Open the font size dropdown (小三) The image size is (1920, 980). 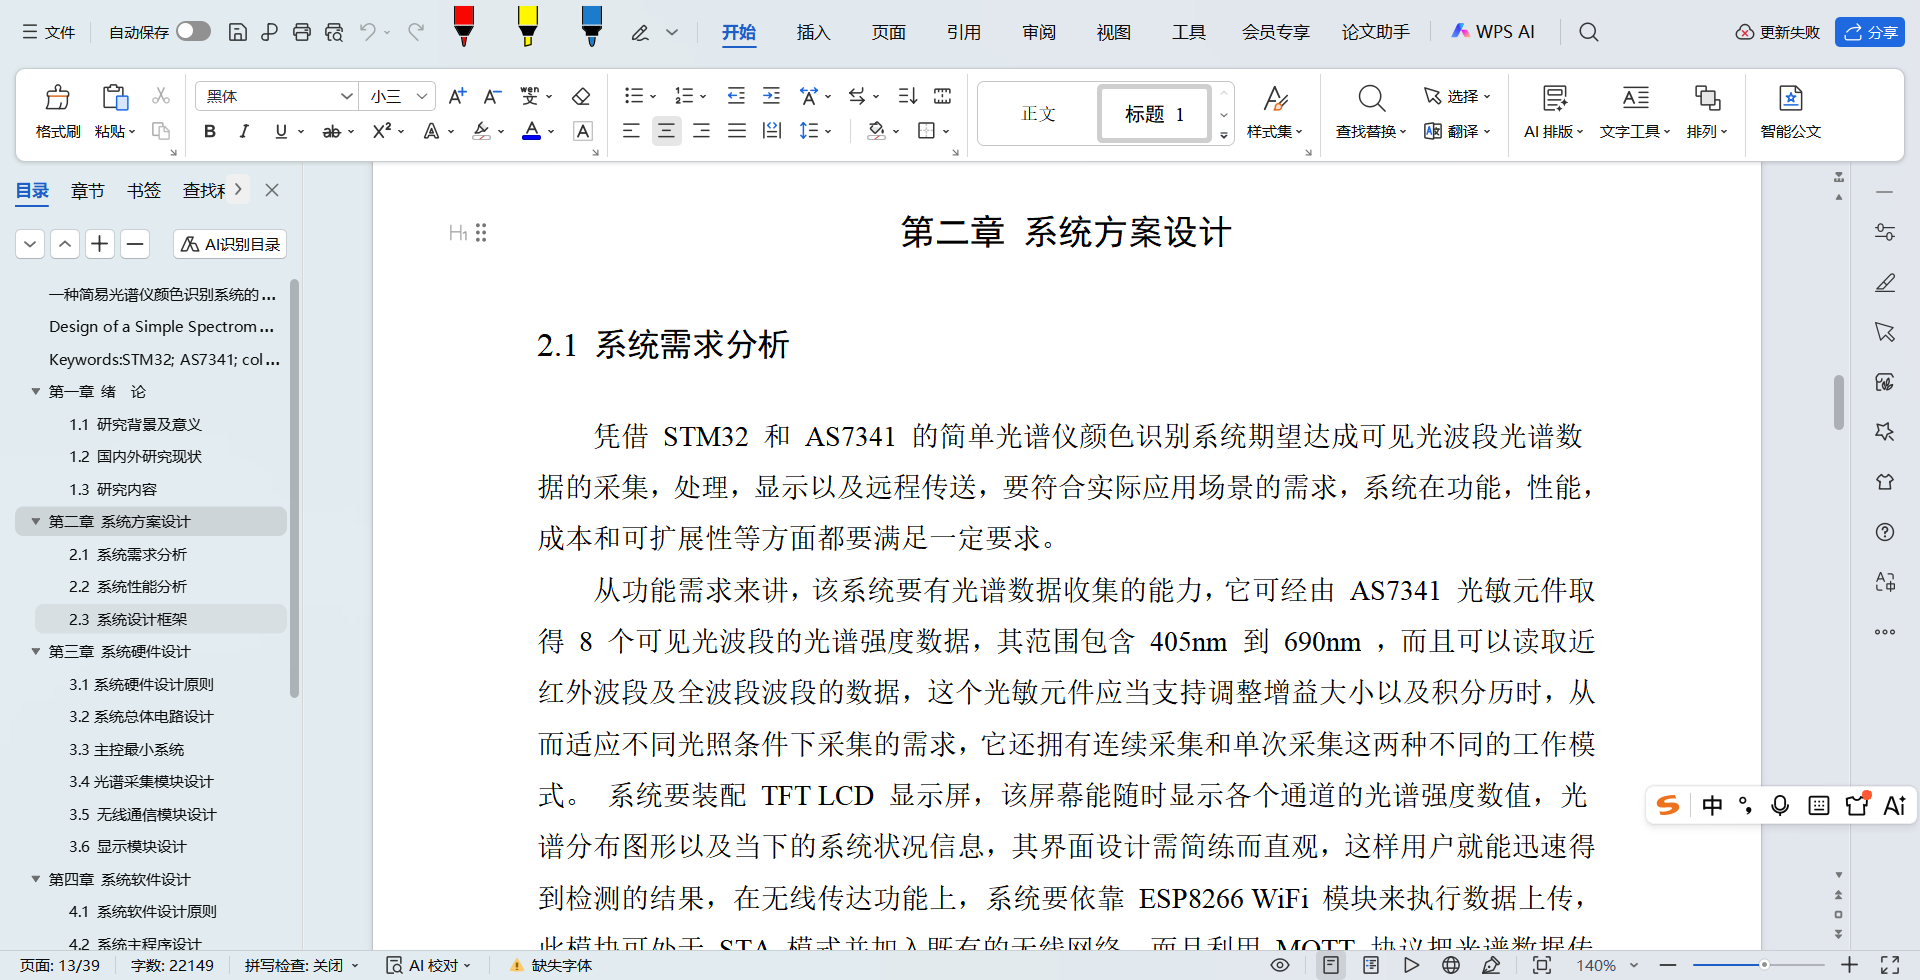point(422,96)
